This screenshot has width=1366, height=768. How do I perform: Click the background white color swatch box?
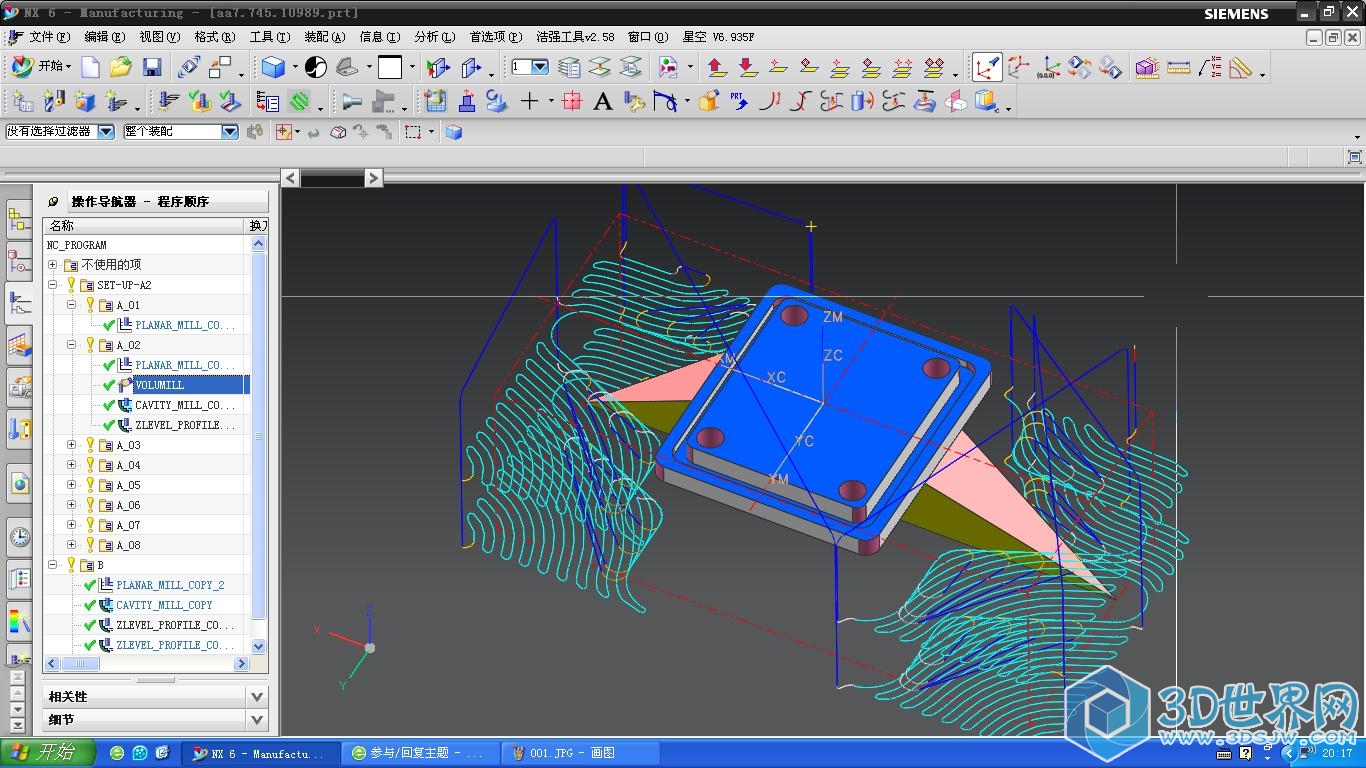pos(390,68)
